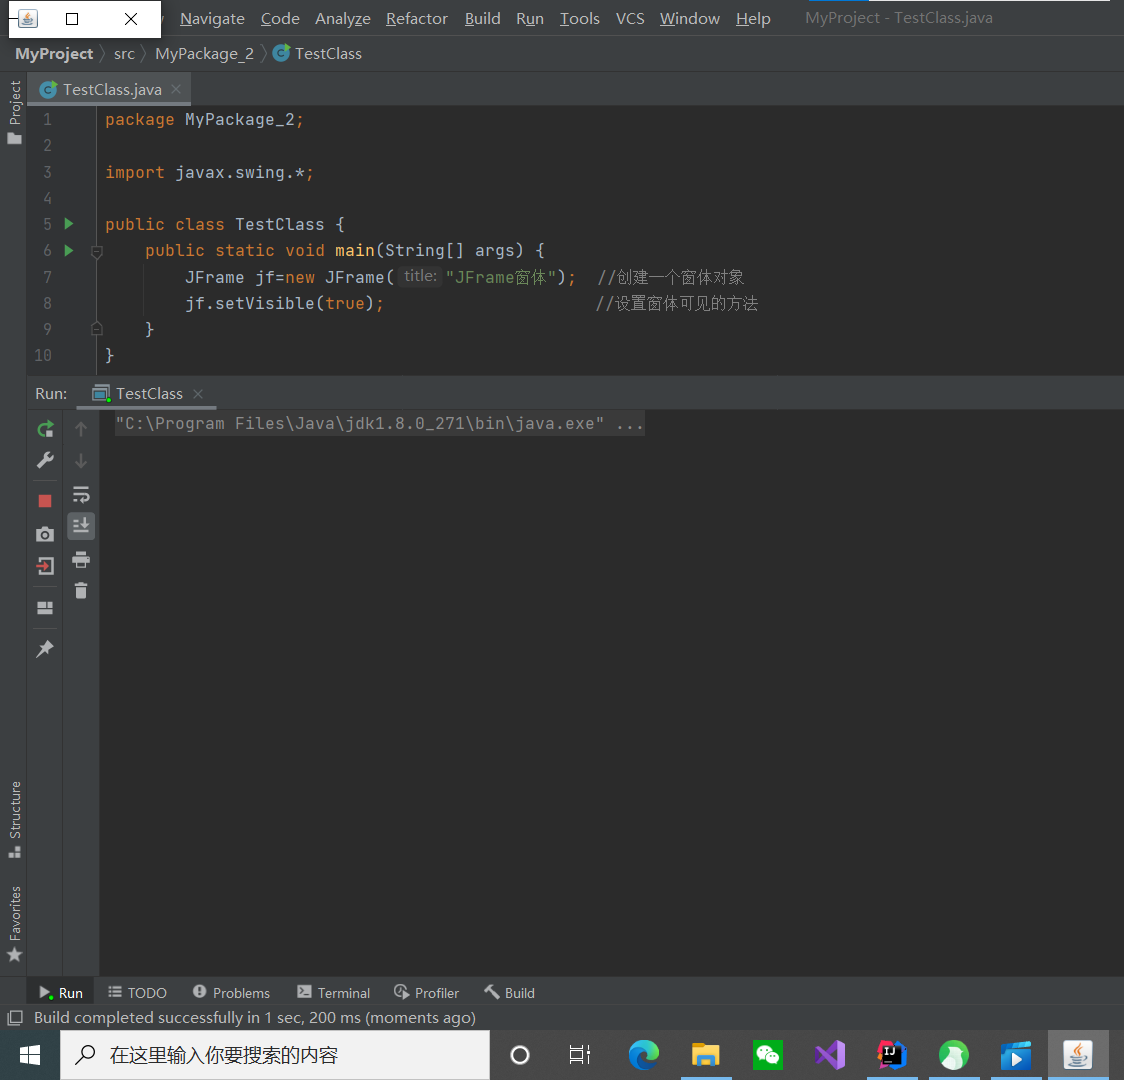Open the Refactor menu
The width and height of the screenshot is (1124, 1080).
coord(416,19)
